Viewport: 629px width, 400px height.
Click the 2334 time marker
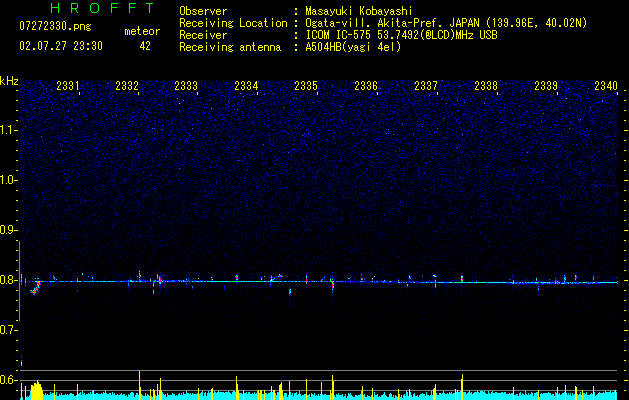click(x=246, y=85)
